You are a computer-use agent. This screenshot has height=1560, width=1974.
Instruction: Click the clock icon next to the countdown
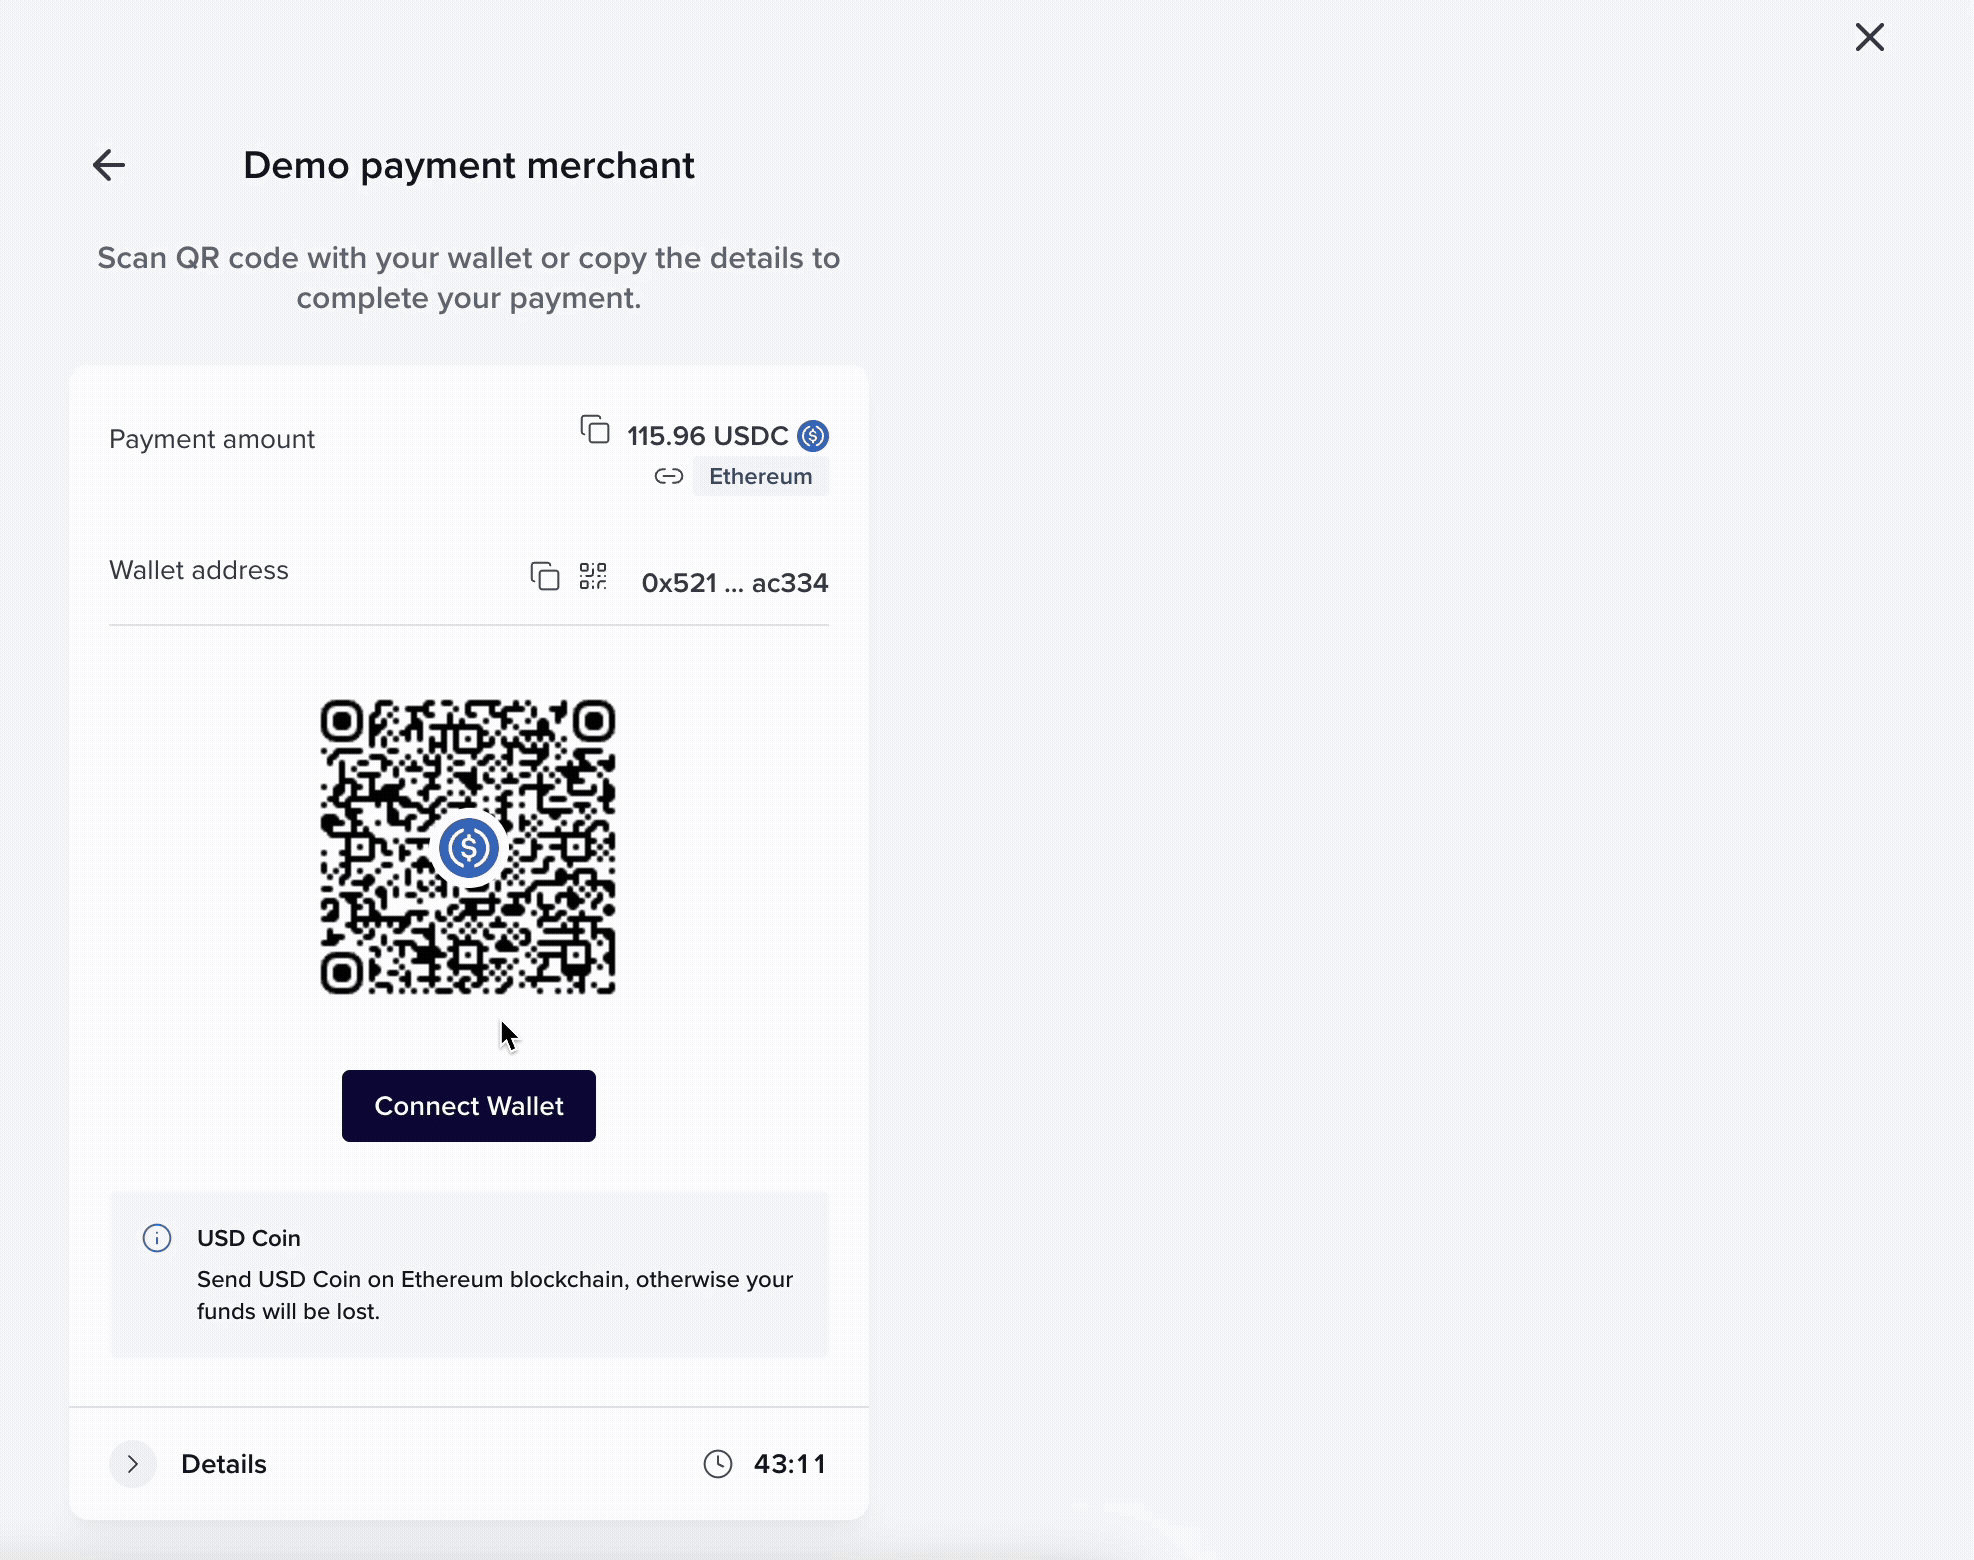pyautogui.click(x=718, y=1463)
